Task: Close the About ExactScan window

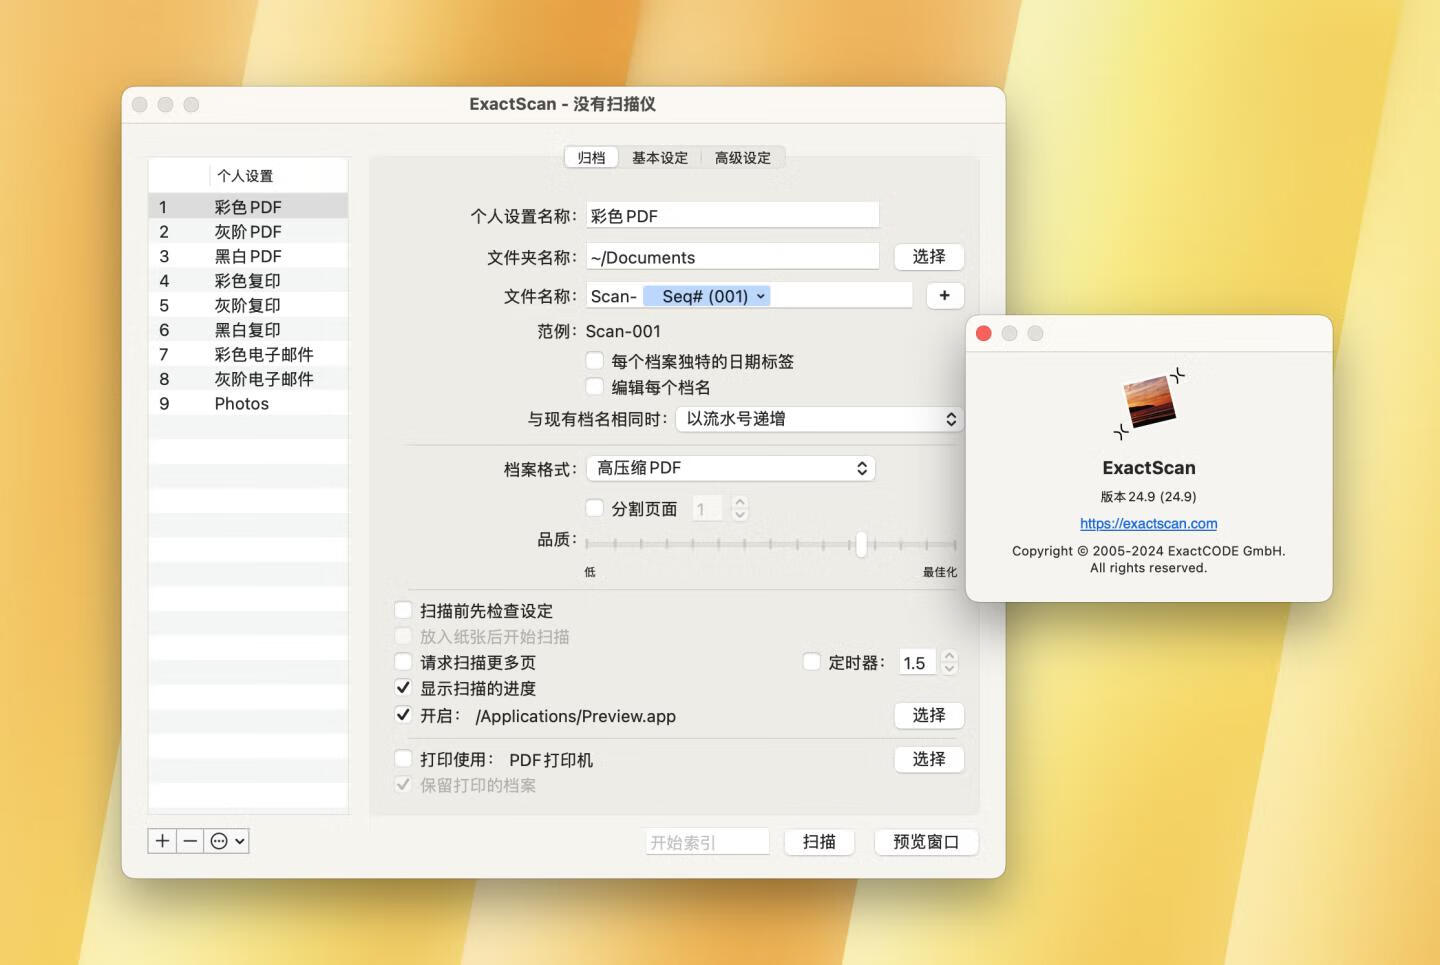Action: click(983, 333)
